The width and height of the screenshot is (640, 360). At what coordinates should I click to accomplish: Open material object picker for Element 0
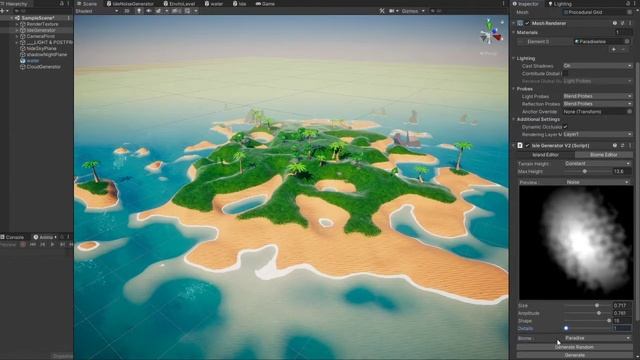click(x=627, y=42)
